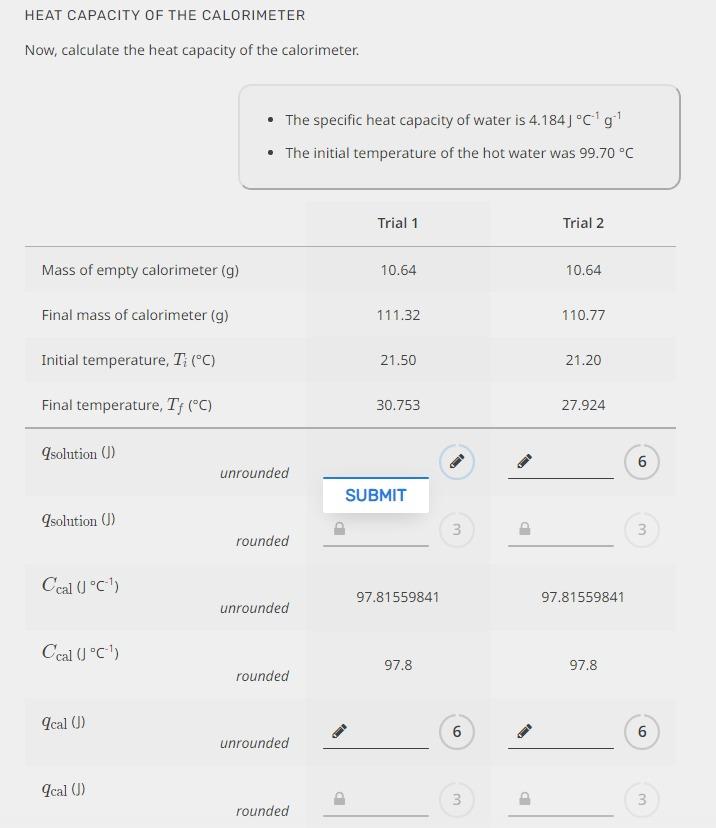Click the pencil icon for Trial 1 qsolution unrounded

point(456,462)
